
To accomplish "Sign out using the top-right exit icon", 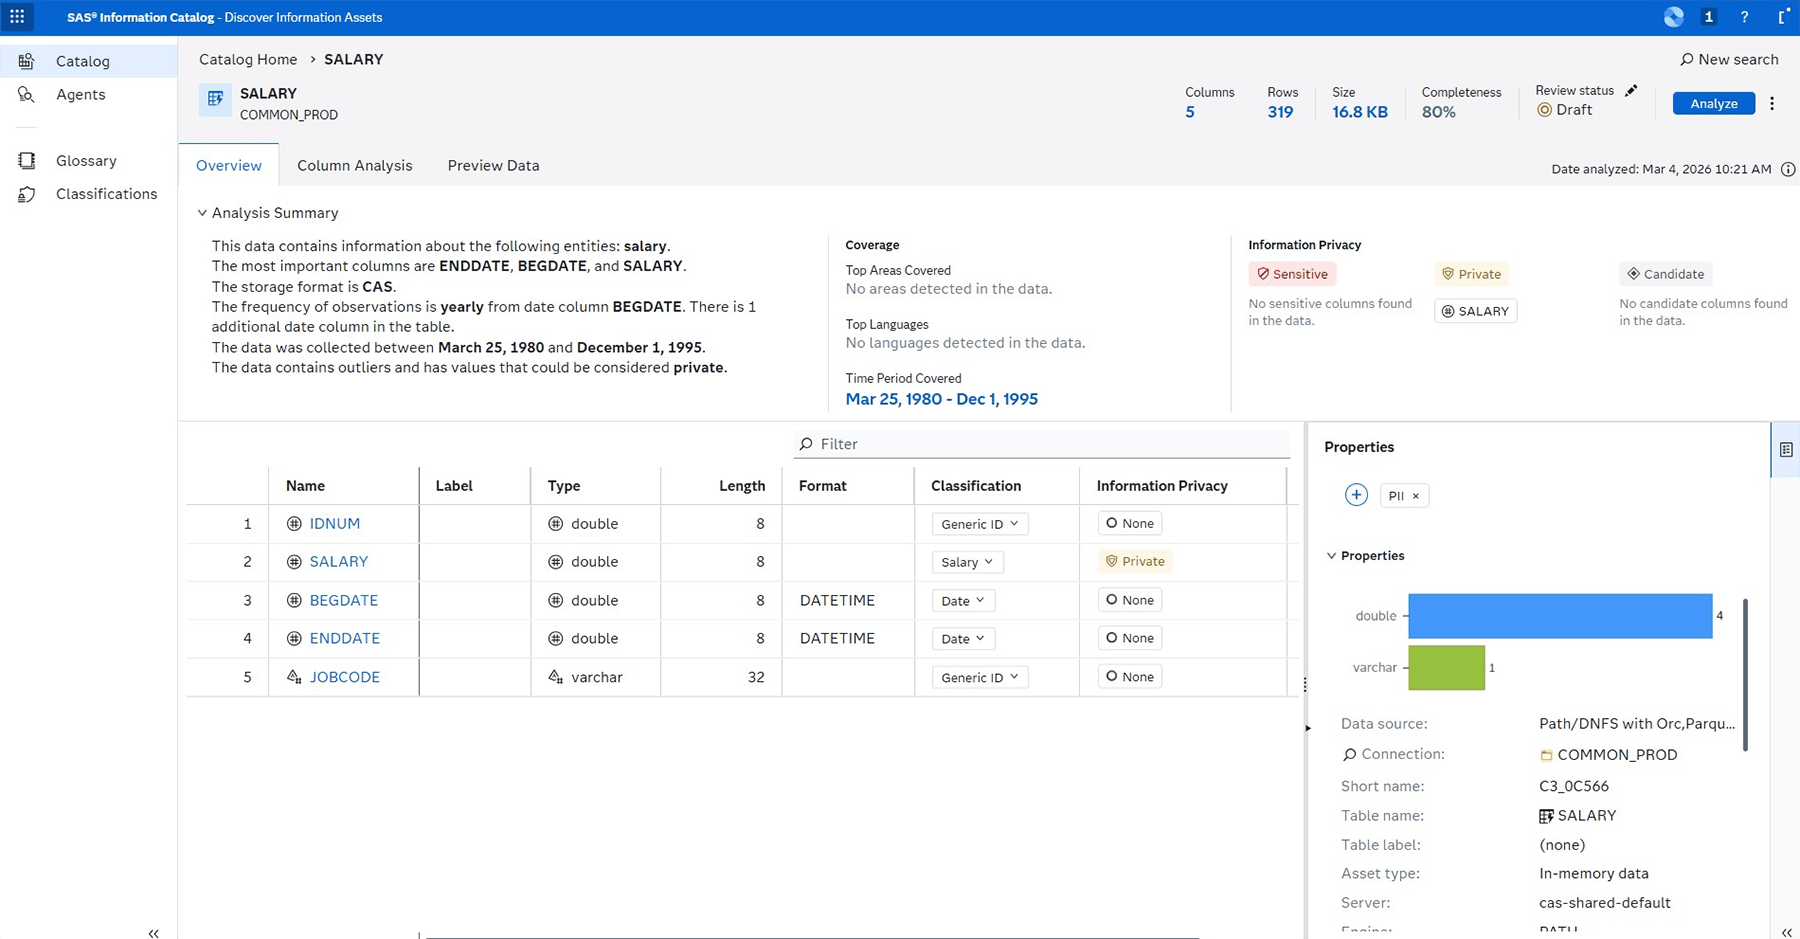I will [x=1784, y=17].
